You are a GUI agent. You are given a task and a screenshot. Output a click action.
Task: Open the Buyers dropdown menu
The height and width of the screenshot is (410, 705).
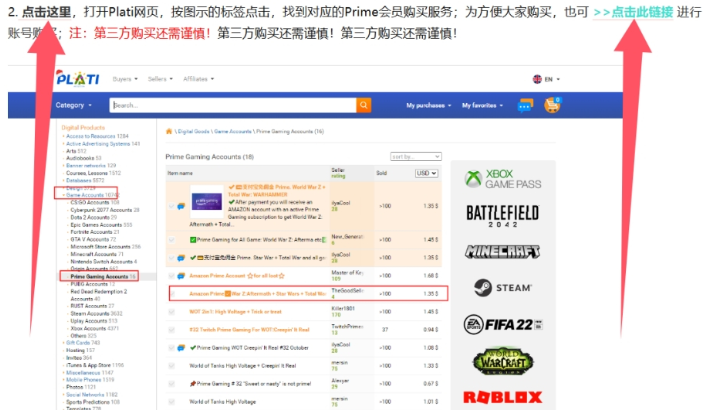tap(125, 79)
